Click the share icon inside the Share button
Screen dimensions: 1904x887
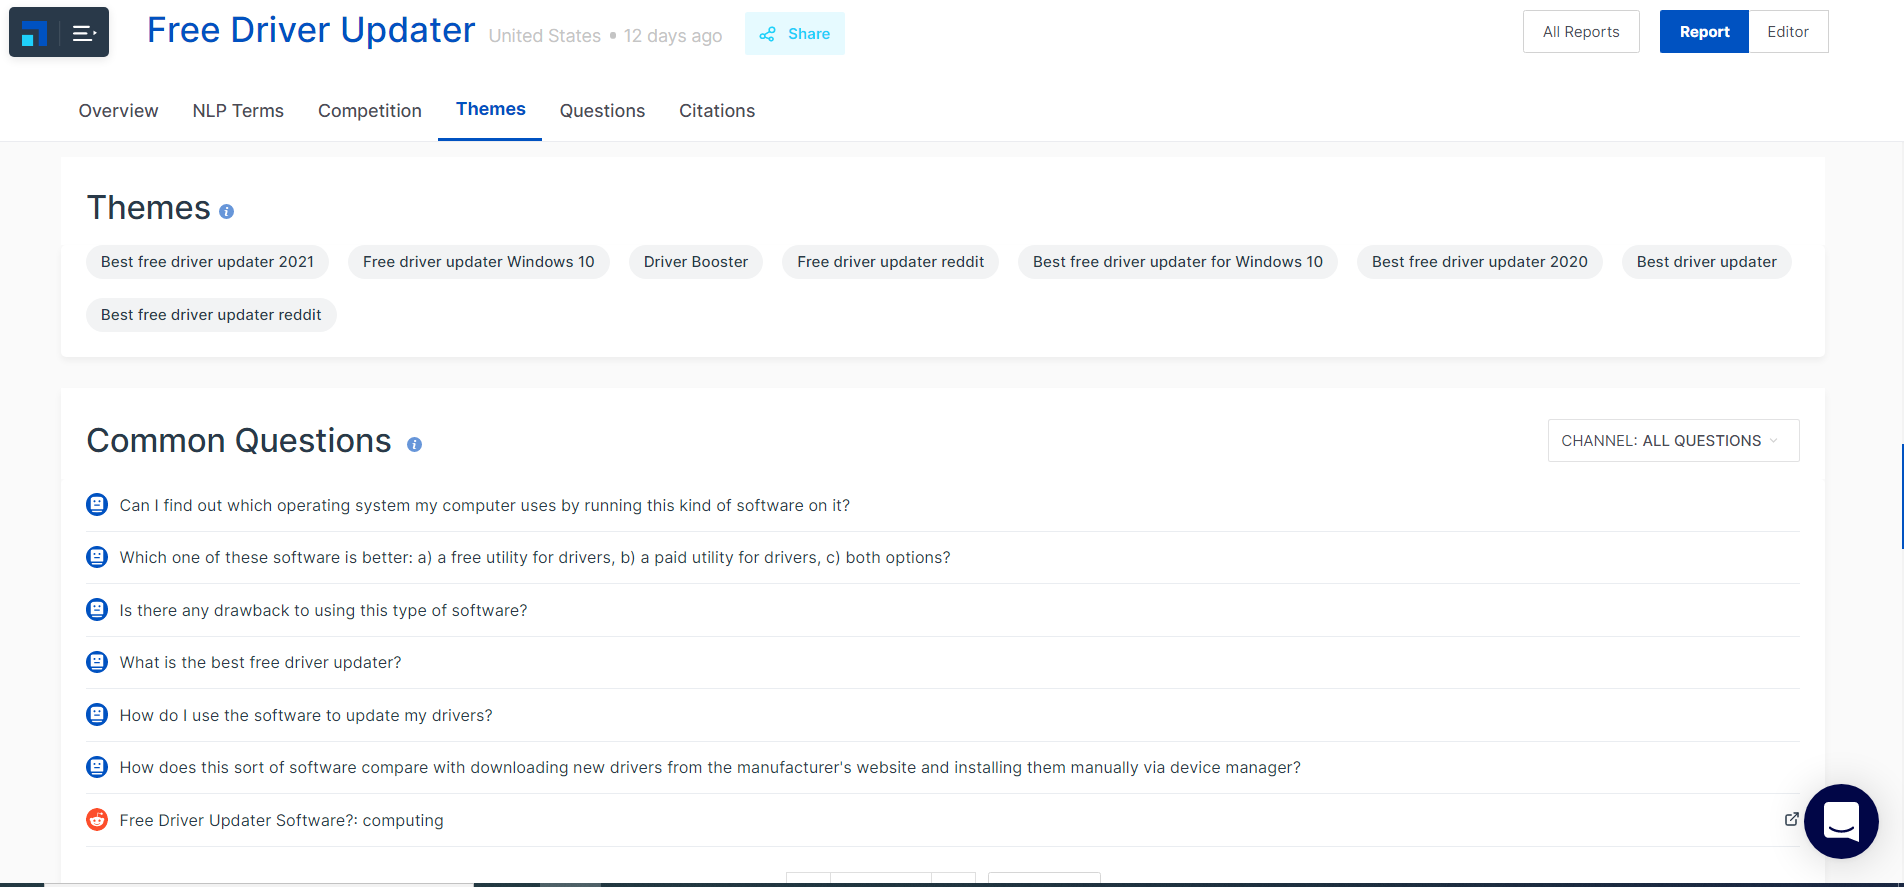[767, 35]
